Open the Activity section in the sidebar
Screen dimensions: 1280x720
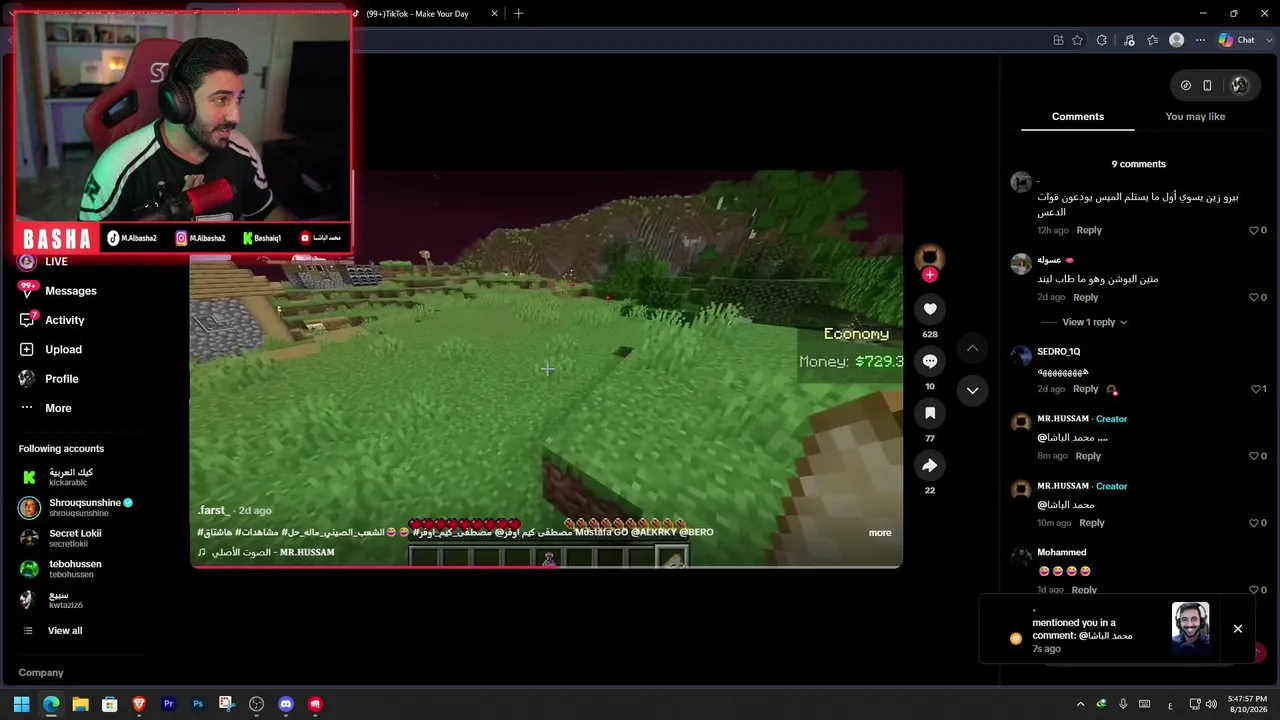click(65, 320)
